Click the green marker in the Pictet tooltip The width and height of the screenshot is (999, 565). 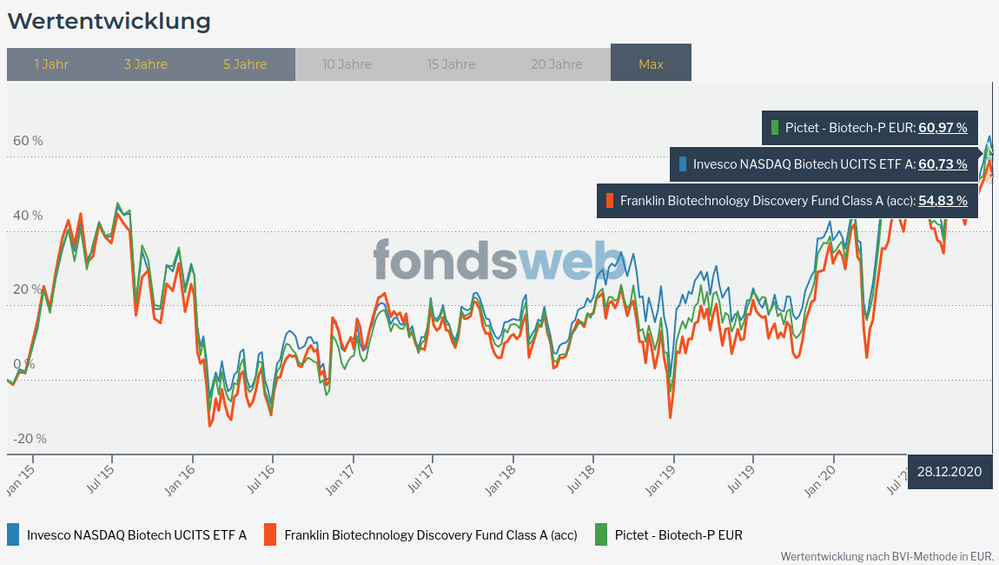point(774,128)
